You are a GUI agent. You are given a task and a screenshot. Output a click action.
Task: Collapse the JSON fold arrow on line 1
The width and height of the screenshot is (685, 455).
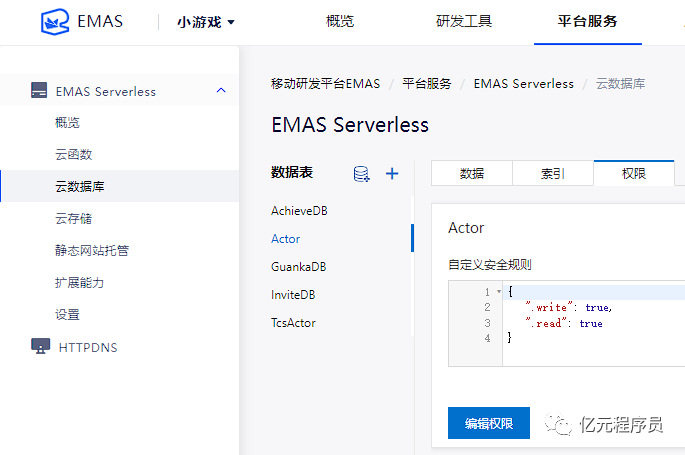click(499, 291)
